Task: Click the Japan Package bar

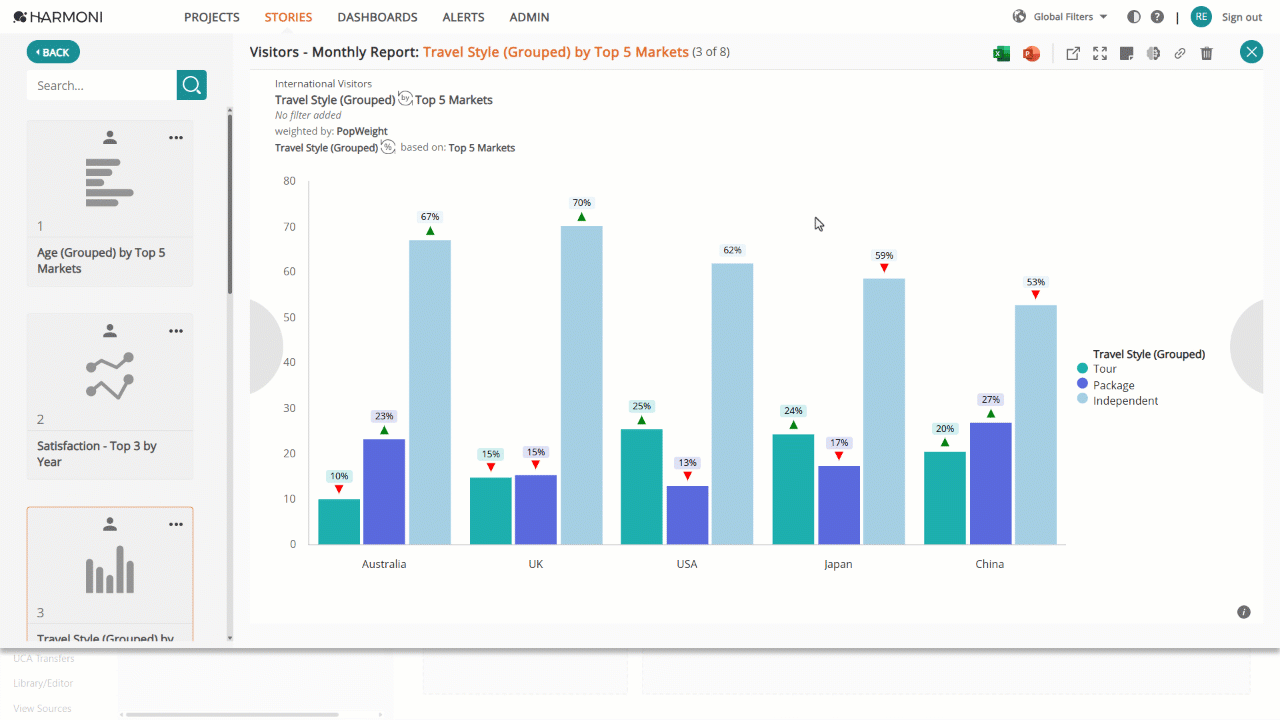Action: tap(838, 505)
